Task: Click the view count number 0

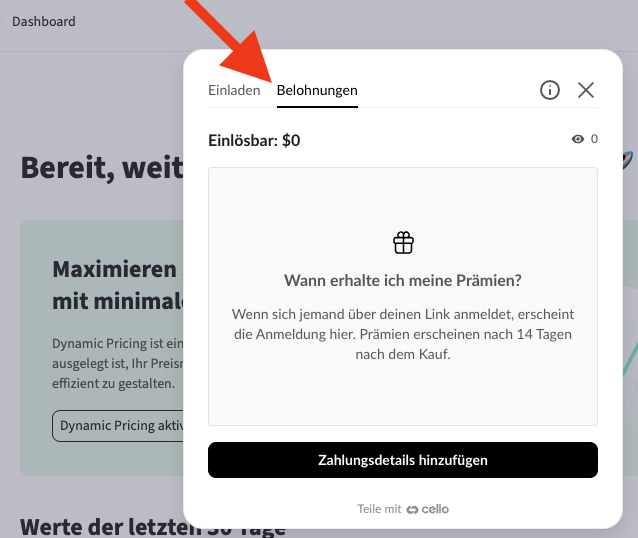Action: coord(594,140)
